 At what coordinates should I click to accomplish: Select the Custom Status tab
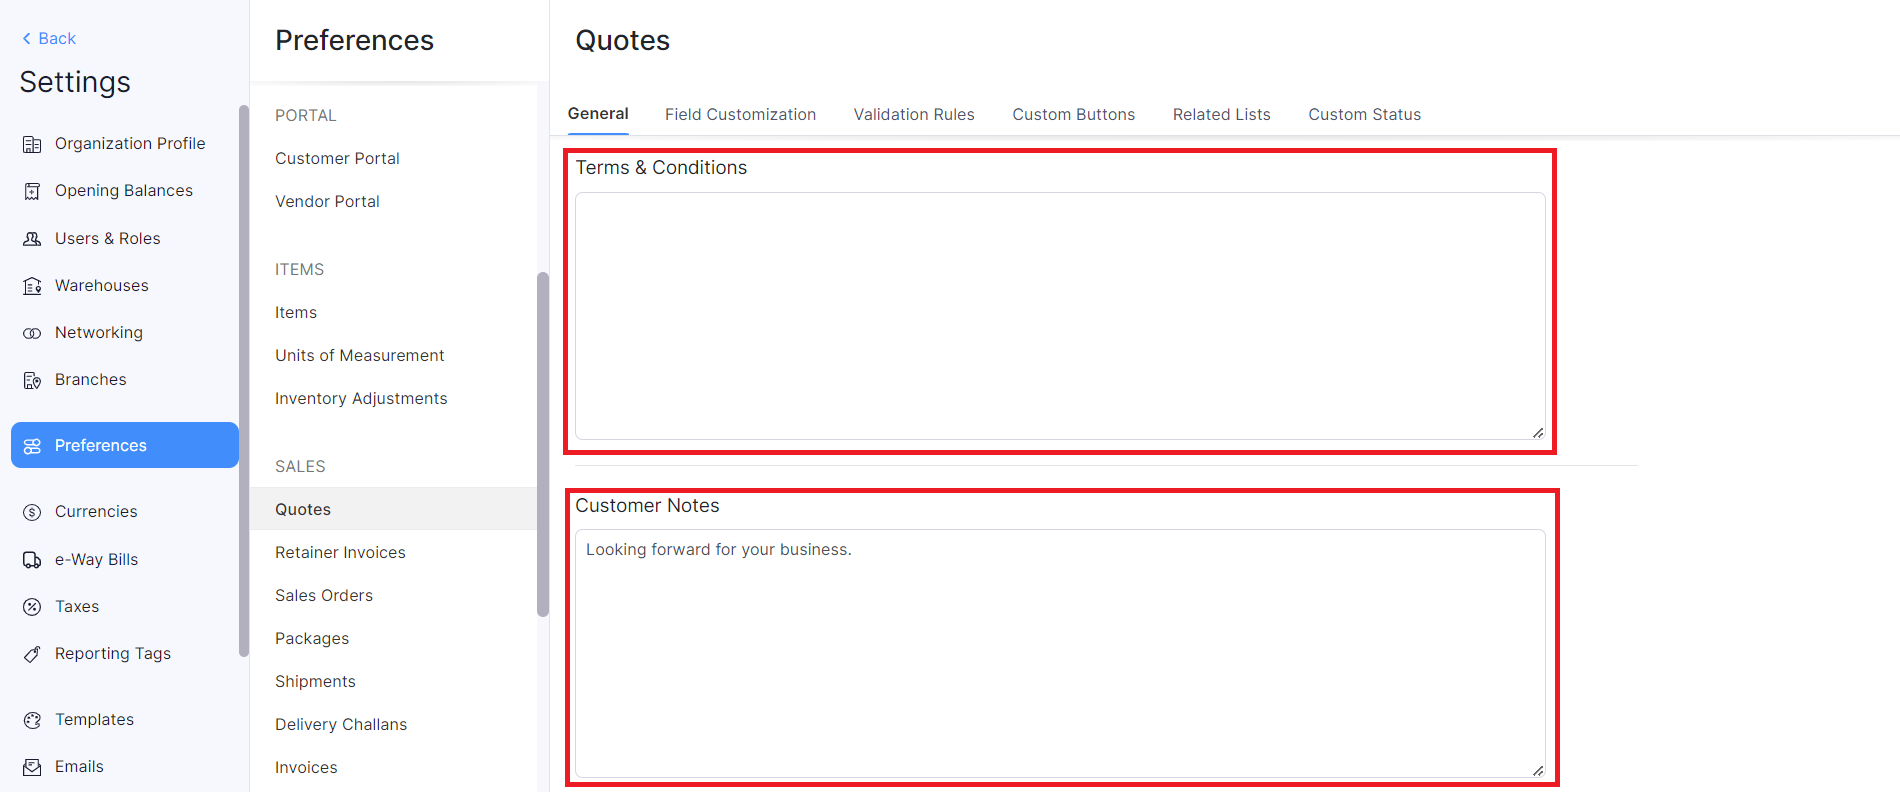(1364, 114)
